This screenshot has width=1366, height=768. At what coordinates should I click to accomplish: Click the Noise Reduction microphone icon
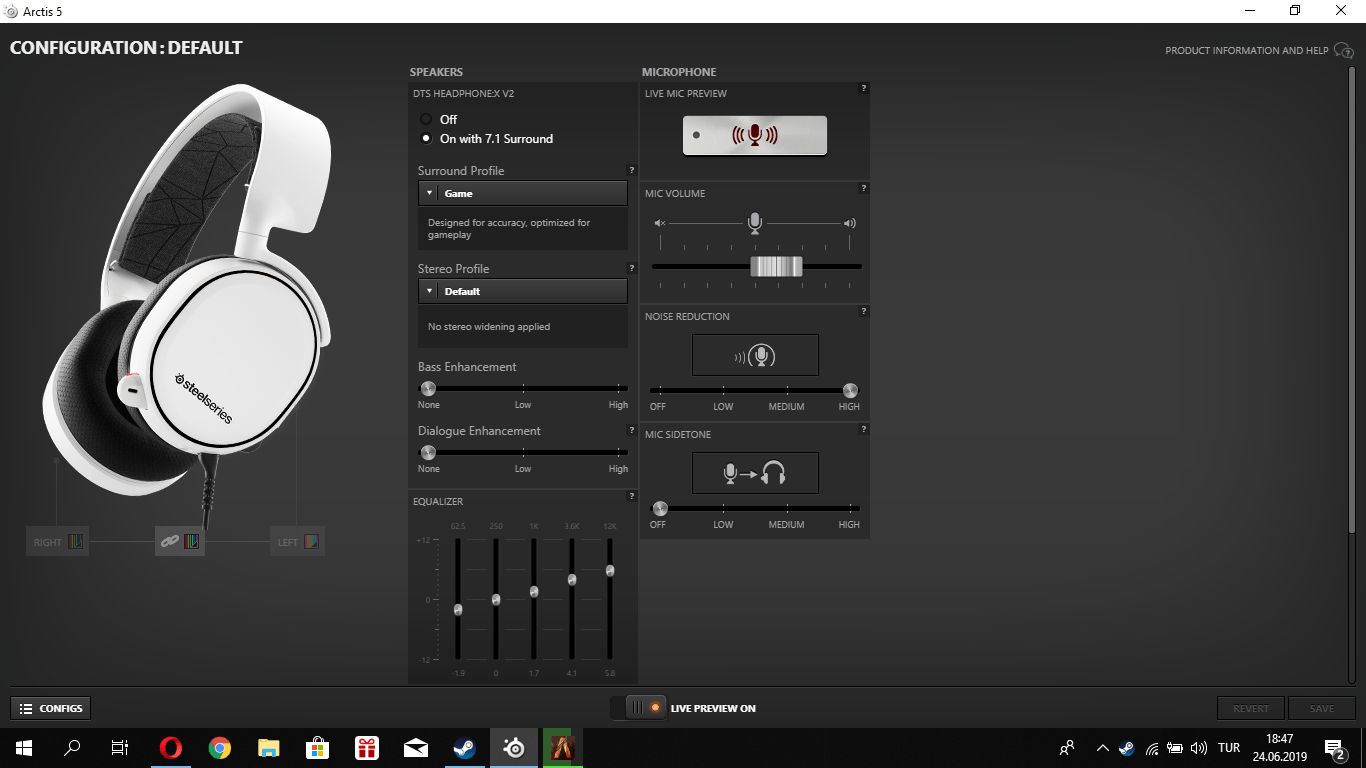point(755,355)
